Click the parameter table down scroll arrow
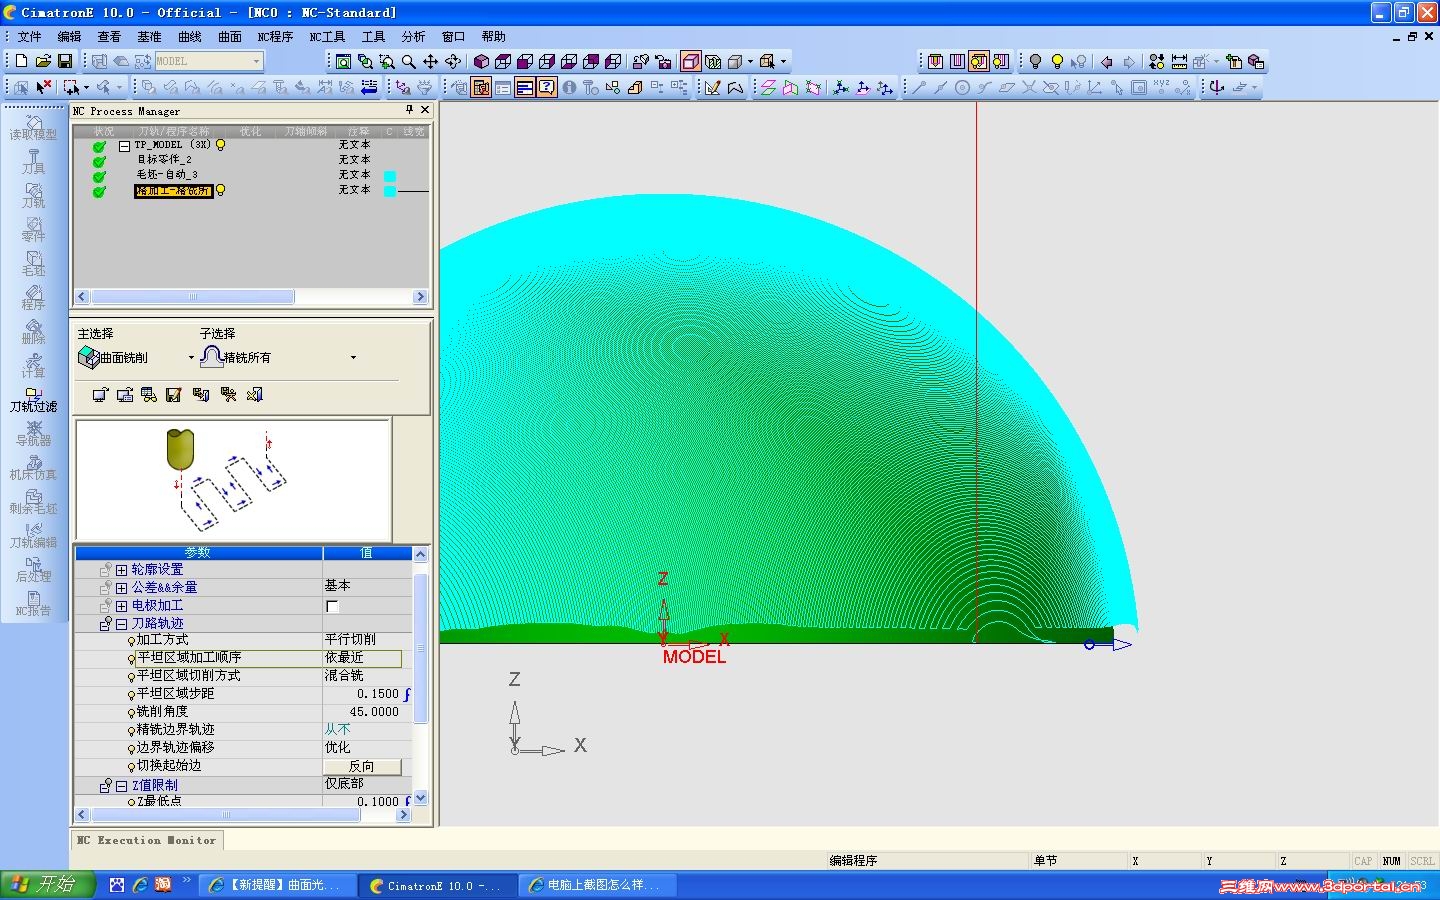This screenshot has height=900, width=1440. point(420,798)
